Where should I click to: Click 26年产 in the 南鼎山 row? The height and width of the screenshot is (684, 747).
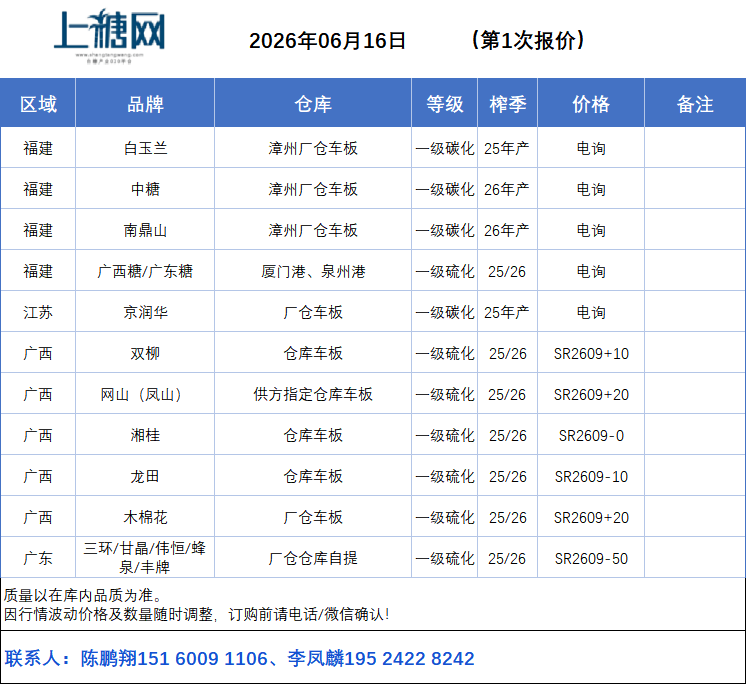pyautogui.click(x=507, y=230)
